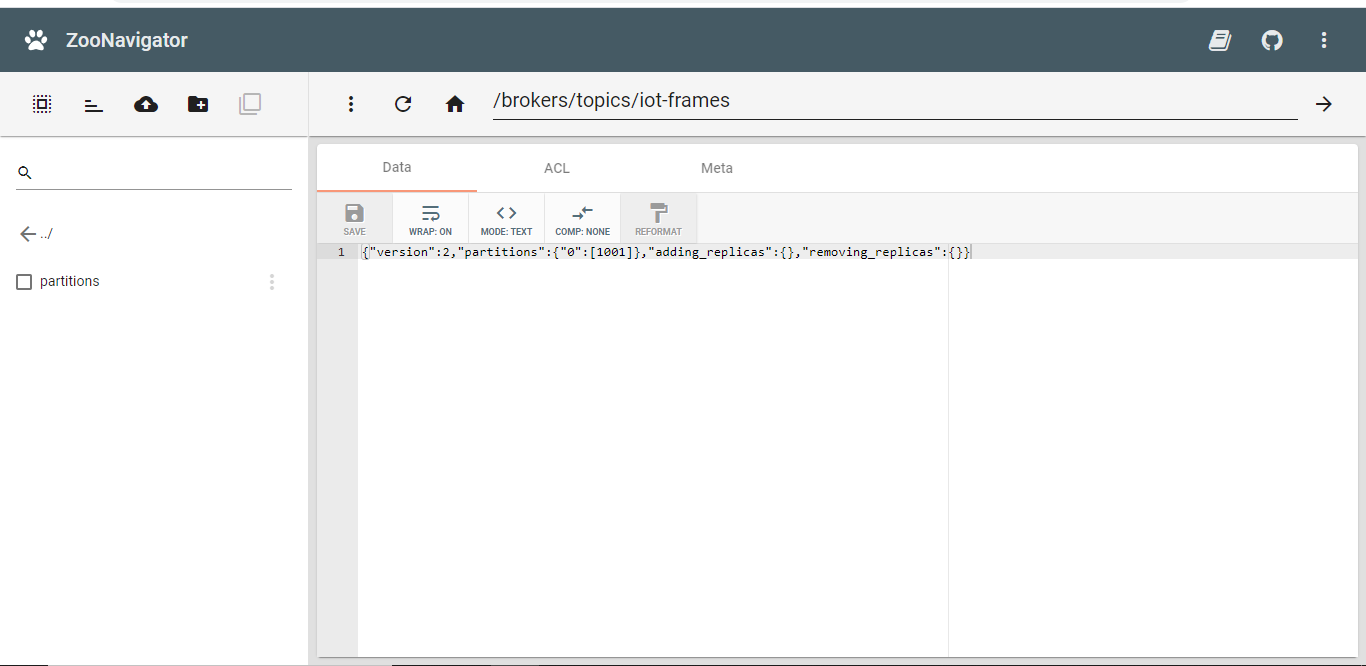
Task: Click the import nodes cloud upload icon
Action: 146,104
